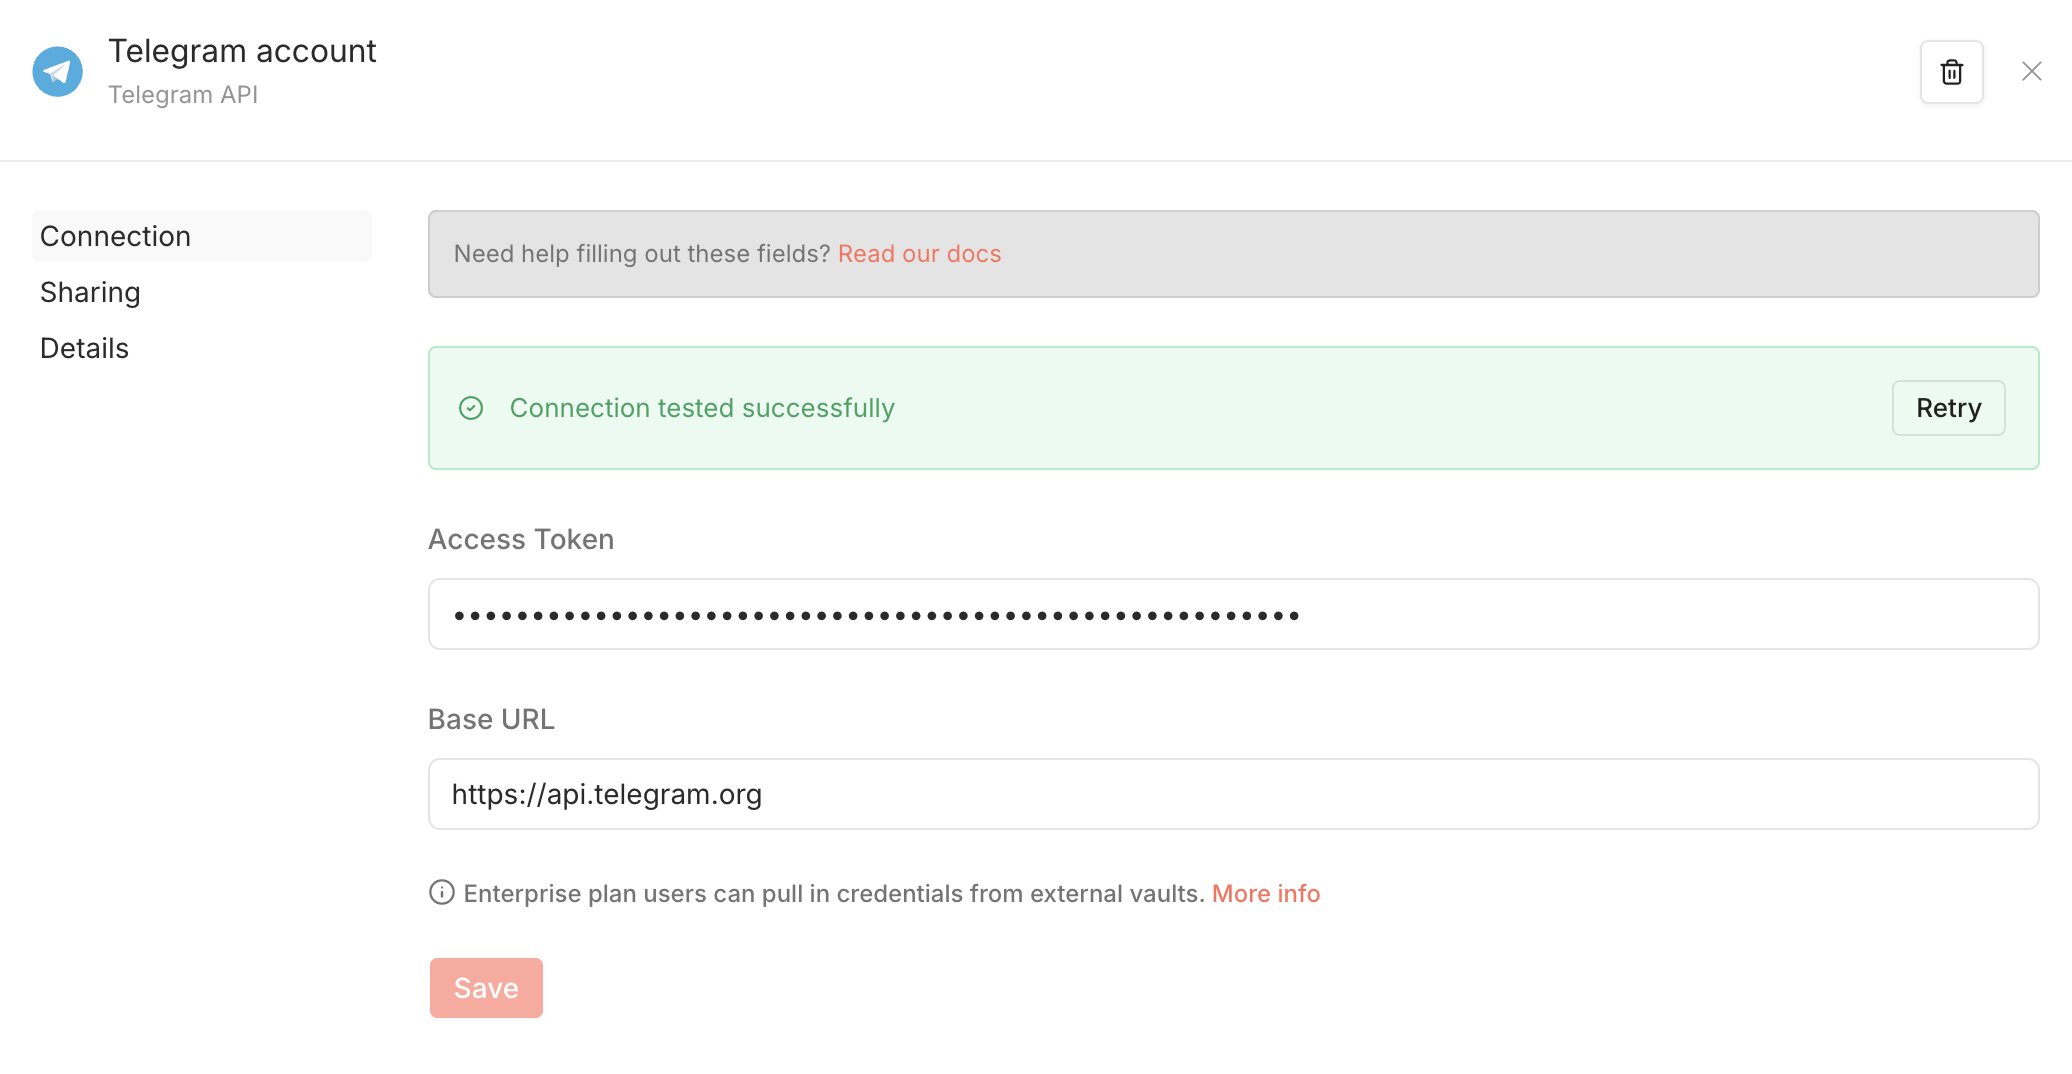2072x1074 pixels.
Task: Click the Base URL label
Action: click(491, 719)
